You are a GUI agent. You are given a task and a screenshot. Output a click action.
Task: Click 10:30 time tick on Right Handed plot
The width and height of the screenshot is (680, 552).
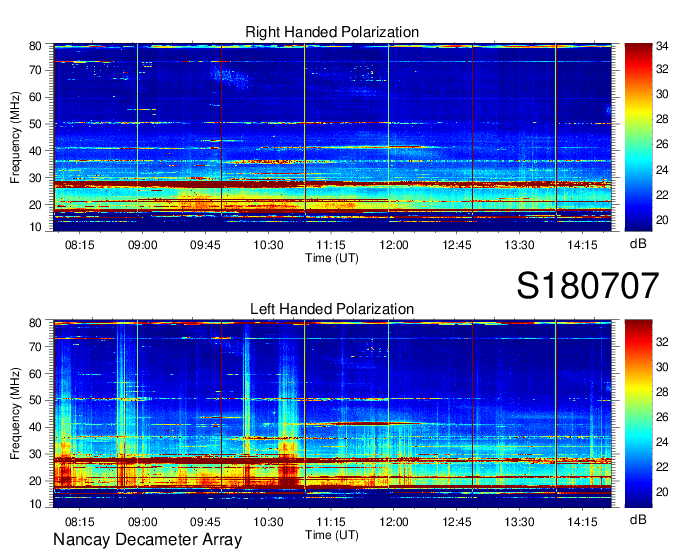point(268,245)
